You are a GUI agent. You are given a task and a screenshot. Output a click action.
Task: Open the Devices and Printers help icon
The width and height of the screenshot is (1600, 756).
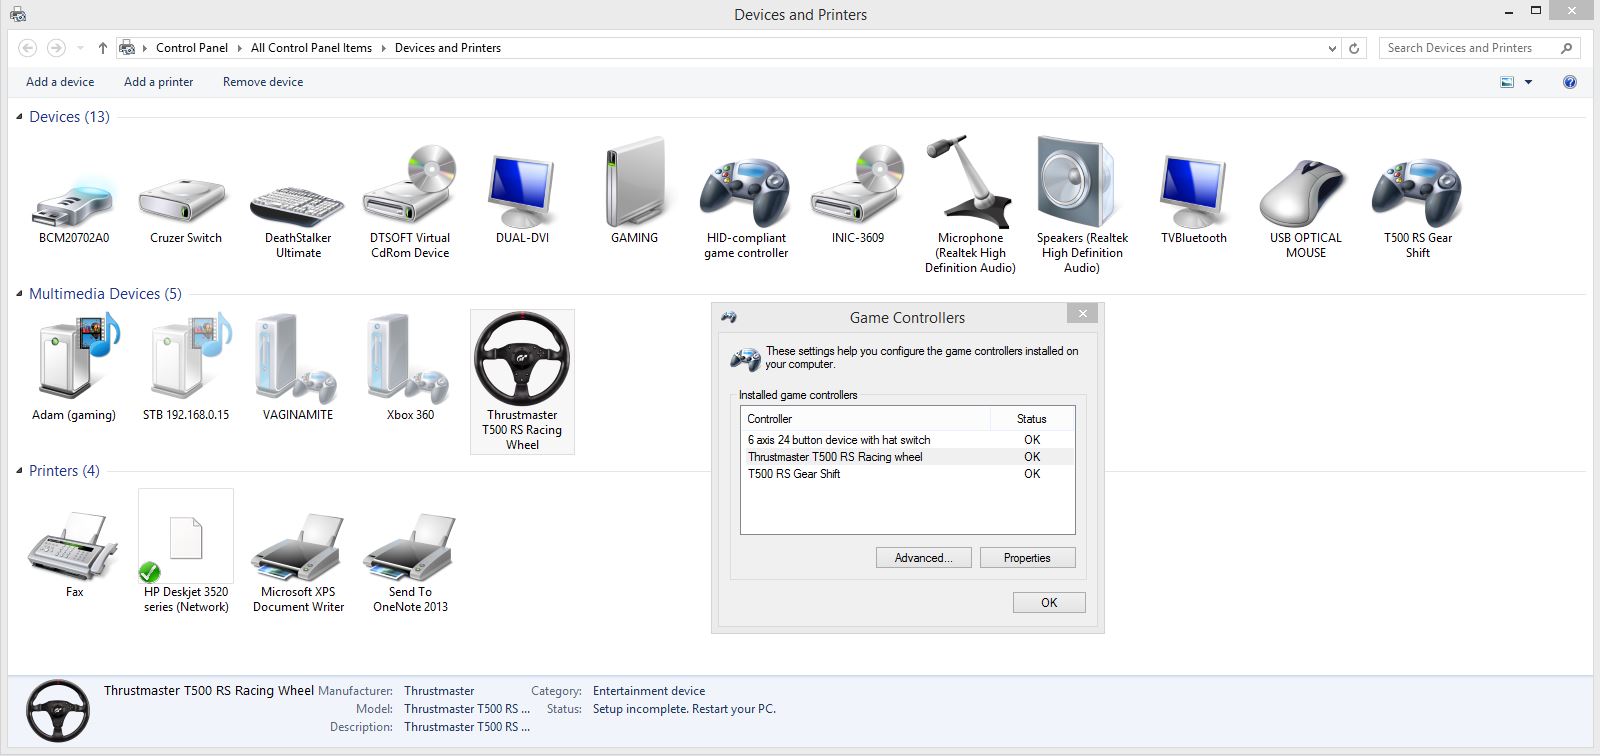pyautogui.click(x=1570, y=82)
